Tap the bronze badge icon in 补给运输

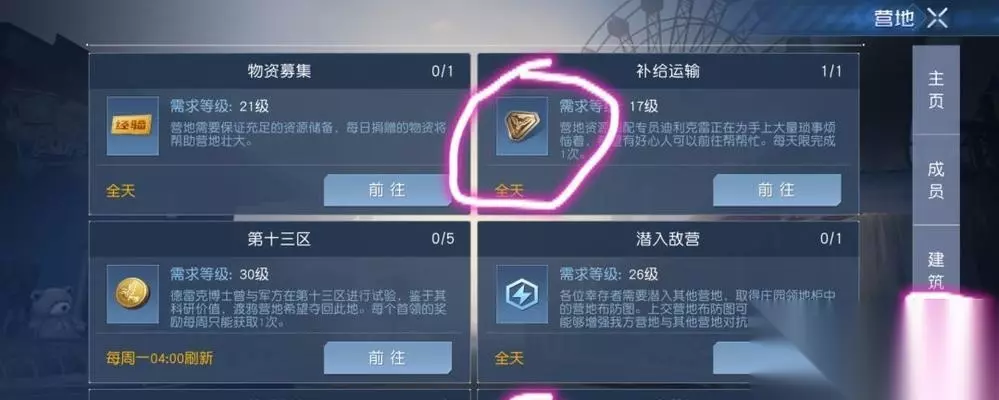[x=522, y=126]
